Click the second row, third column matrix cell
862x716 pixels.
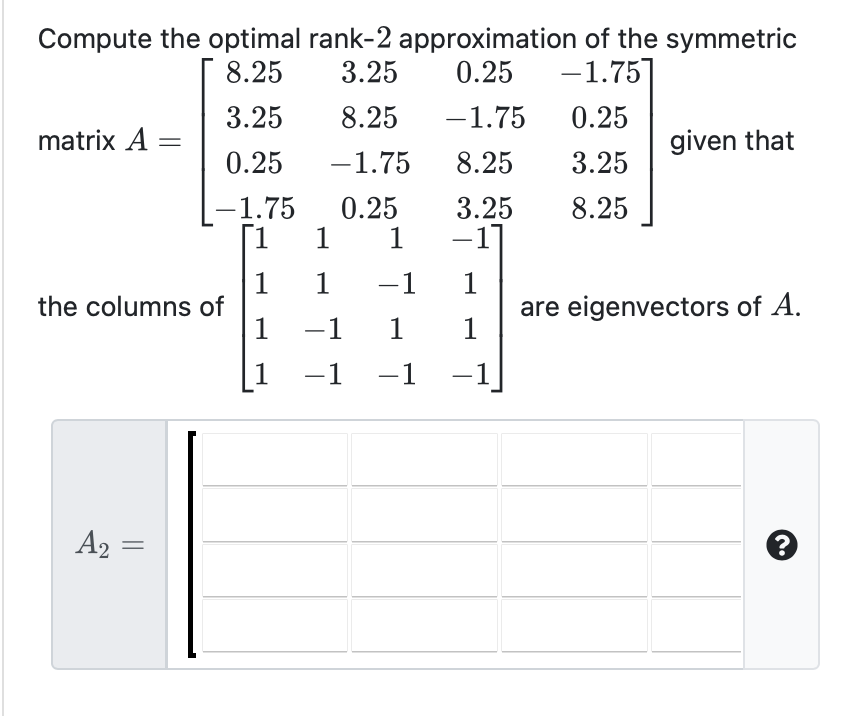[x=573, y=516]
